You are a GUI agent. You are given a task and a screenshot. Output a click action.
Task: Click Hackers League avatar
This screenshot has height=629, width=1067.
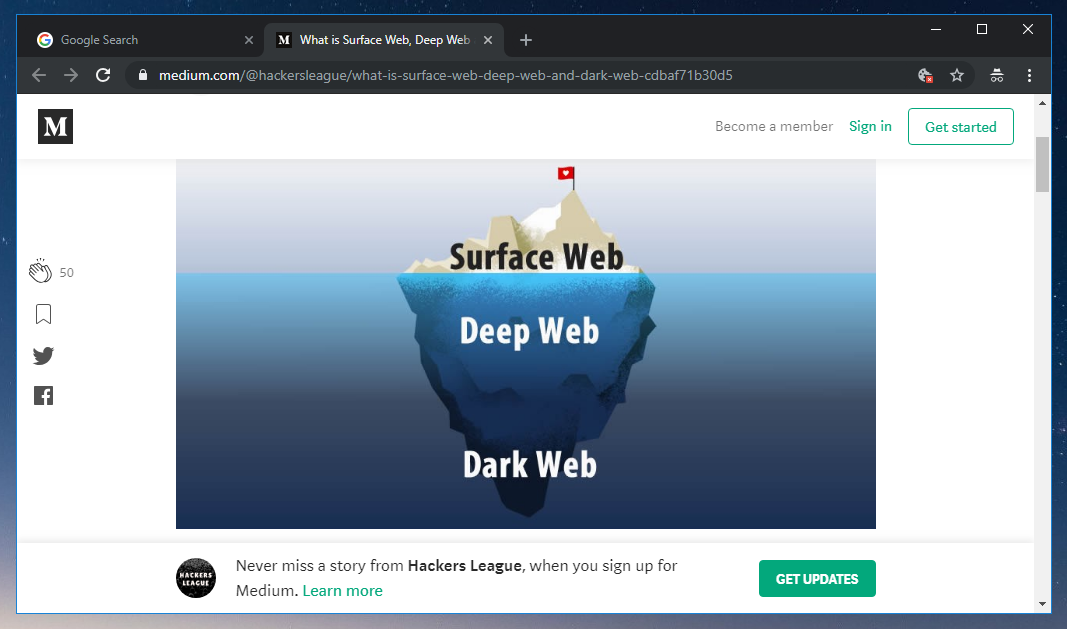[x=196, y=578]
